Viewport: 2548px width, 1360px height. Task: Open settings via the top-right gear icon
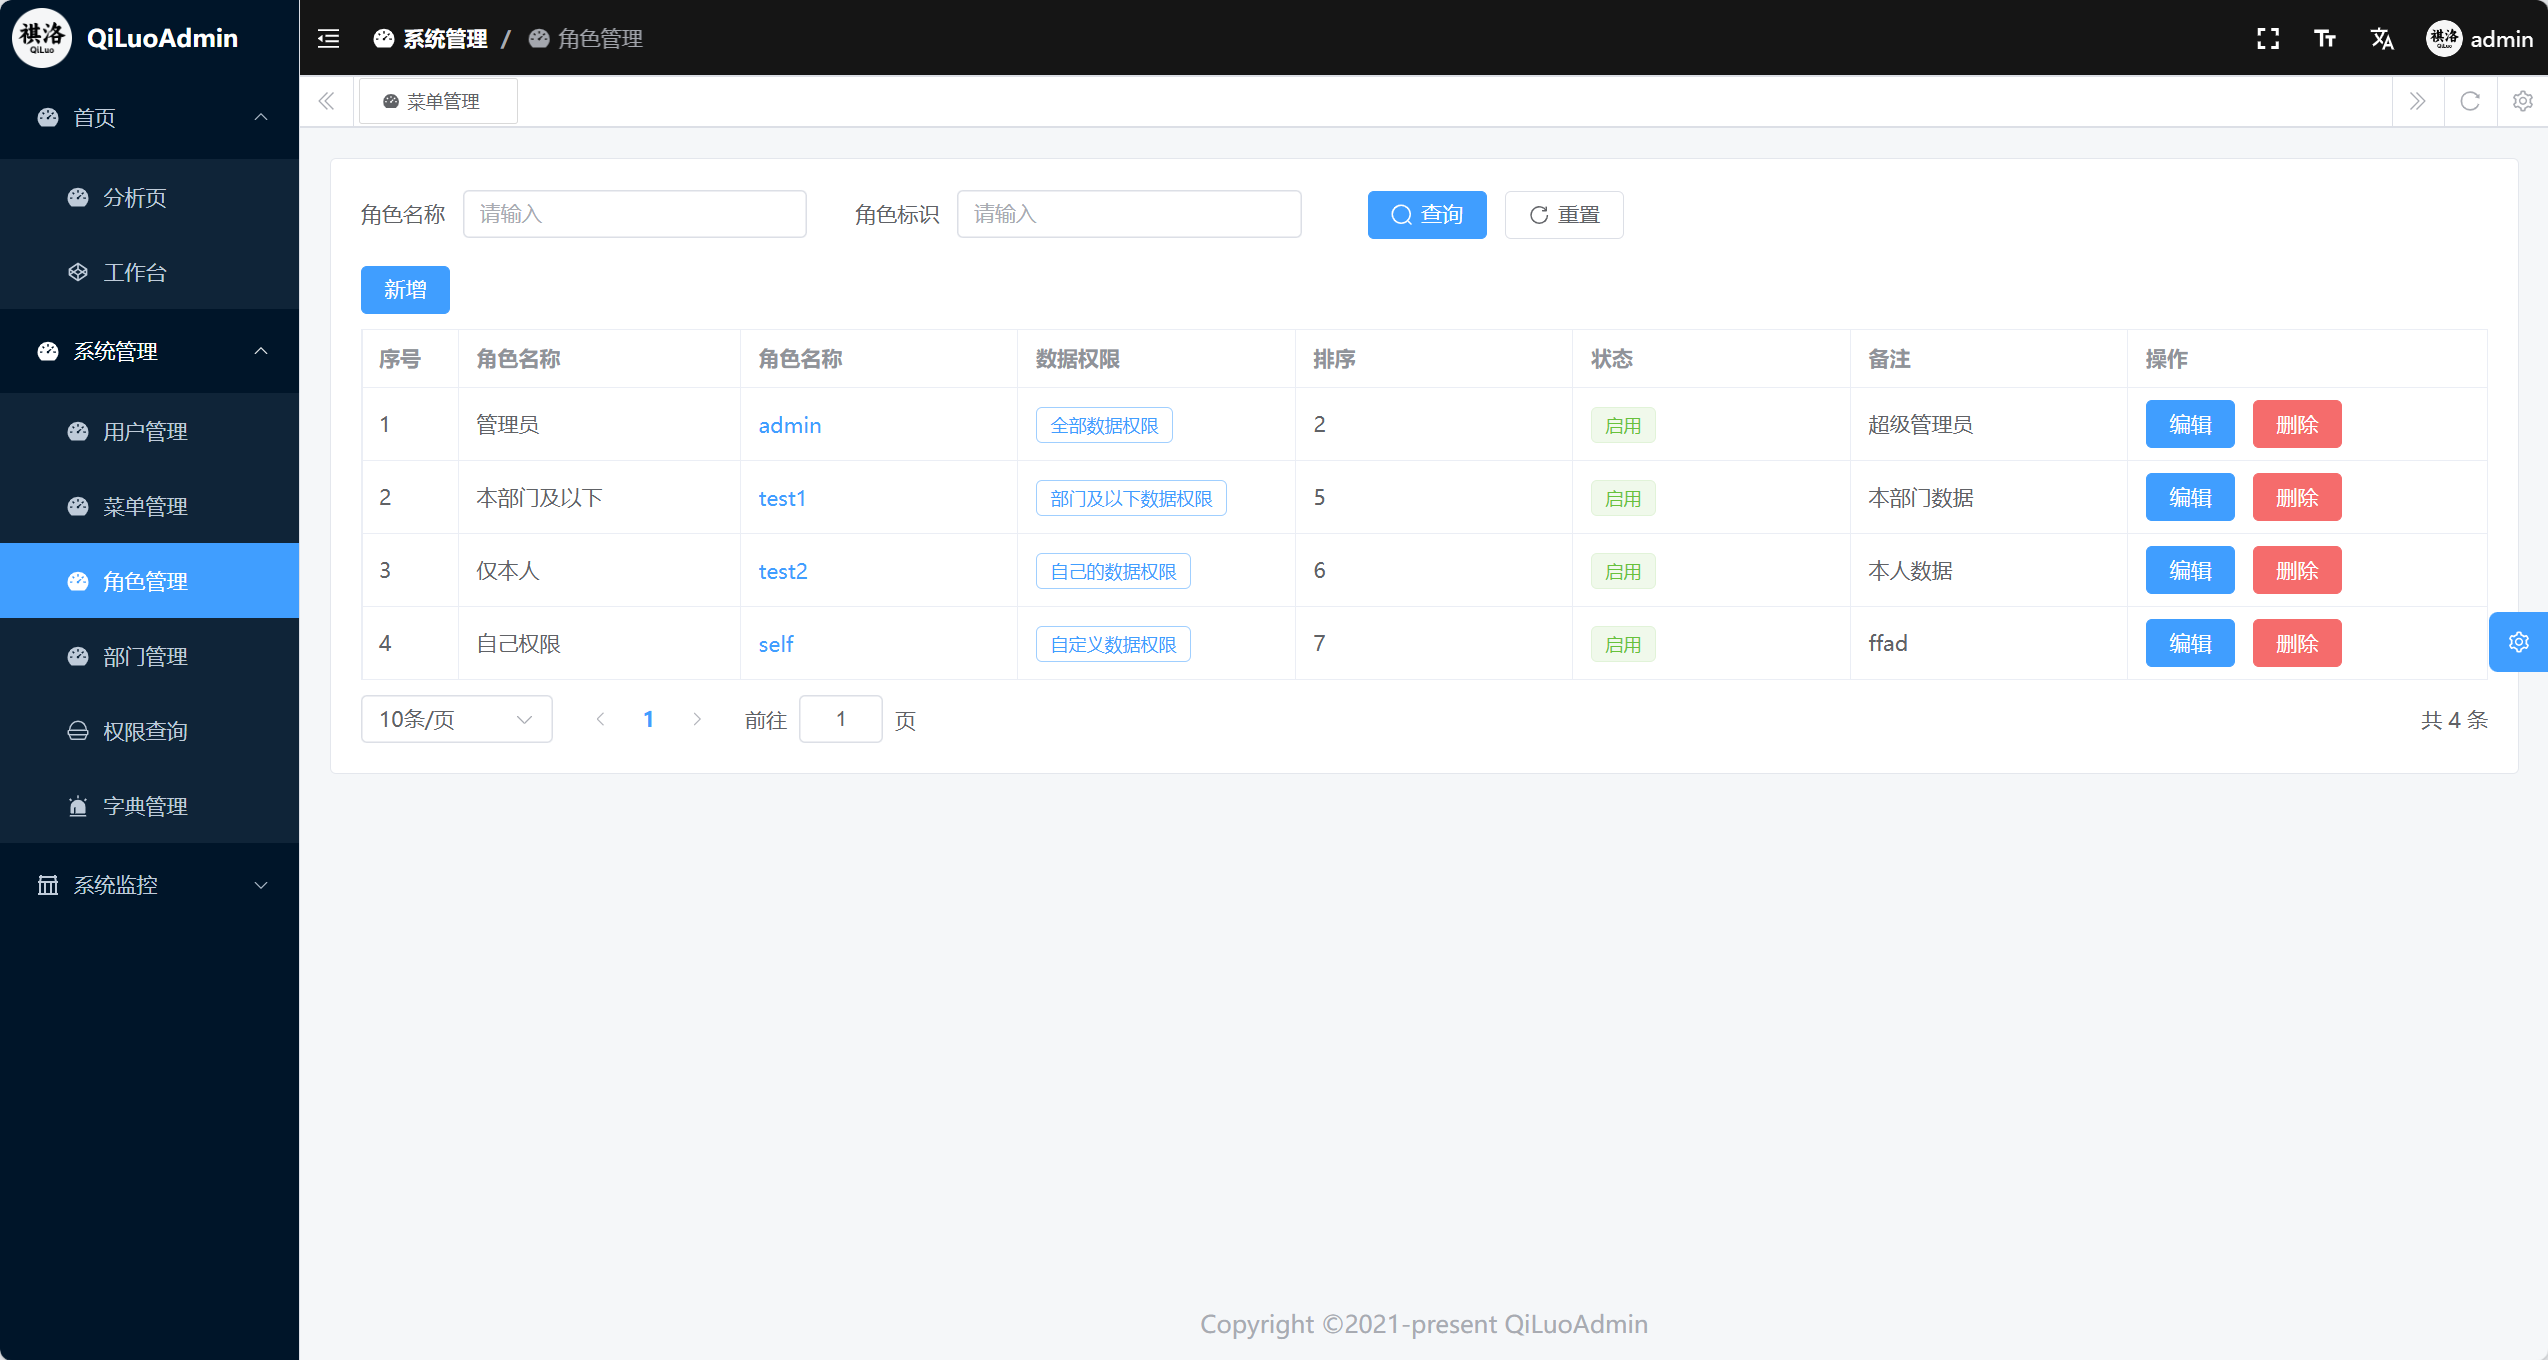click(2522, 101)
